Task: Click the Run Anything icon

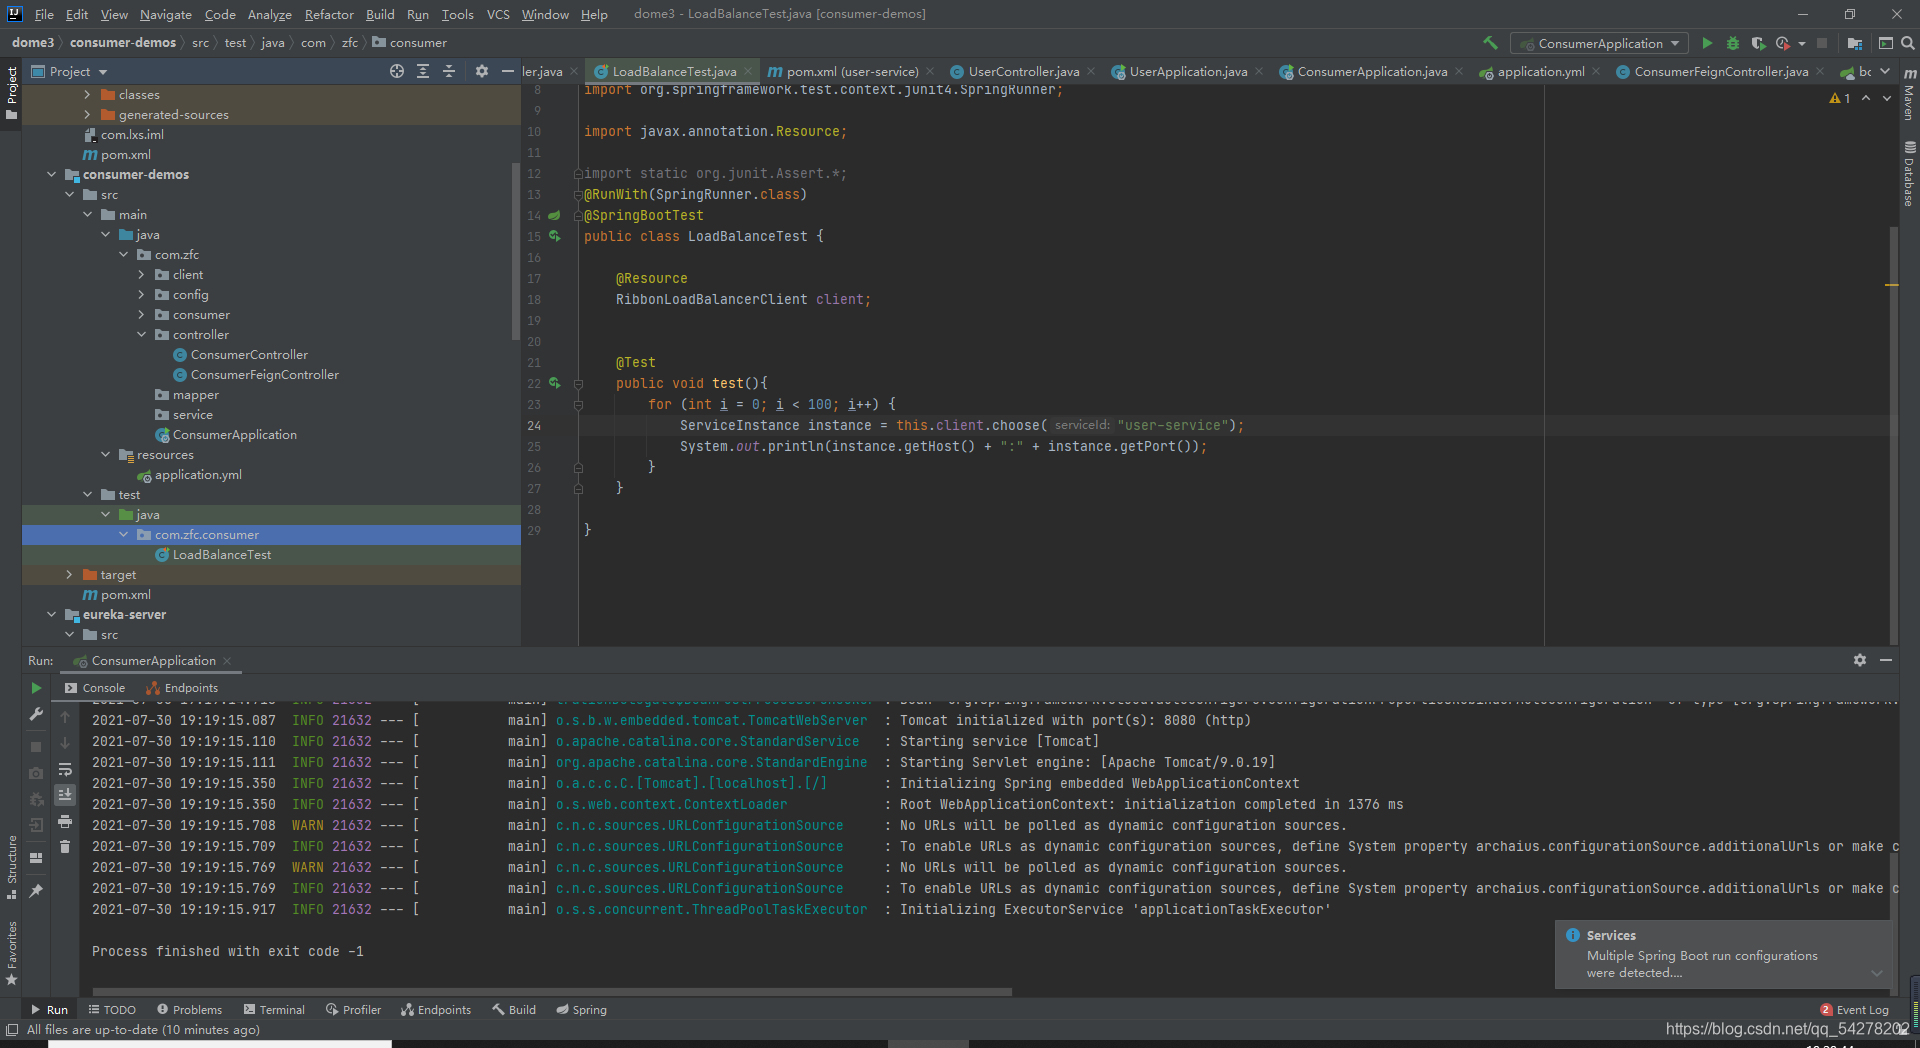Action: tap(1885, 43)
